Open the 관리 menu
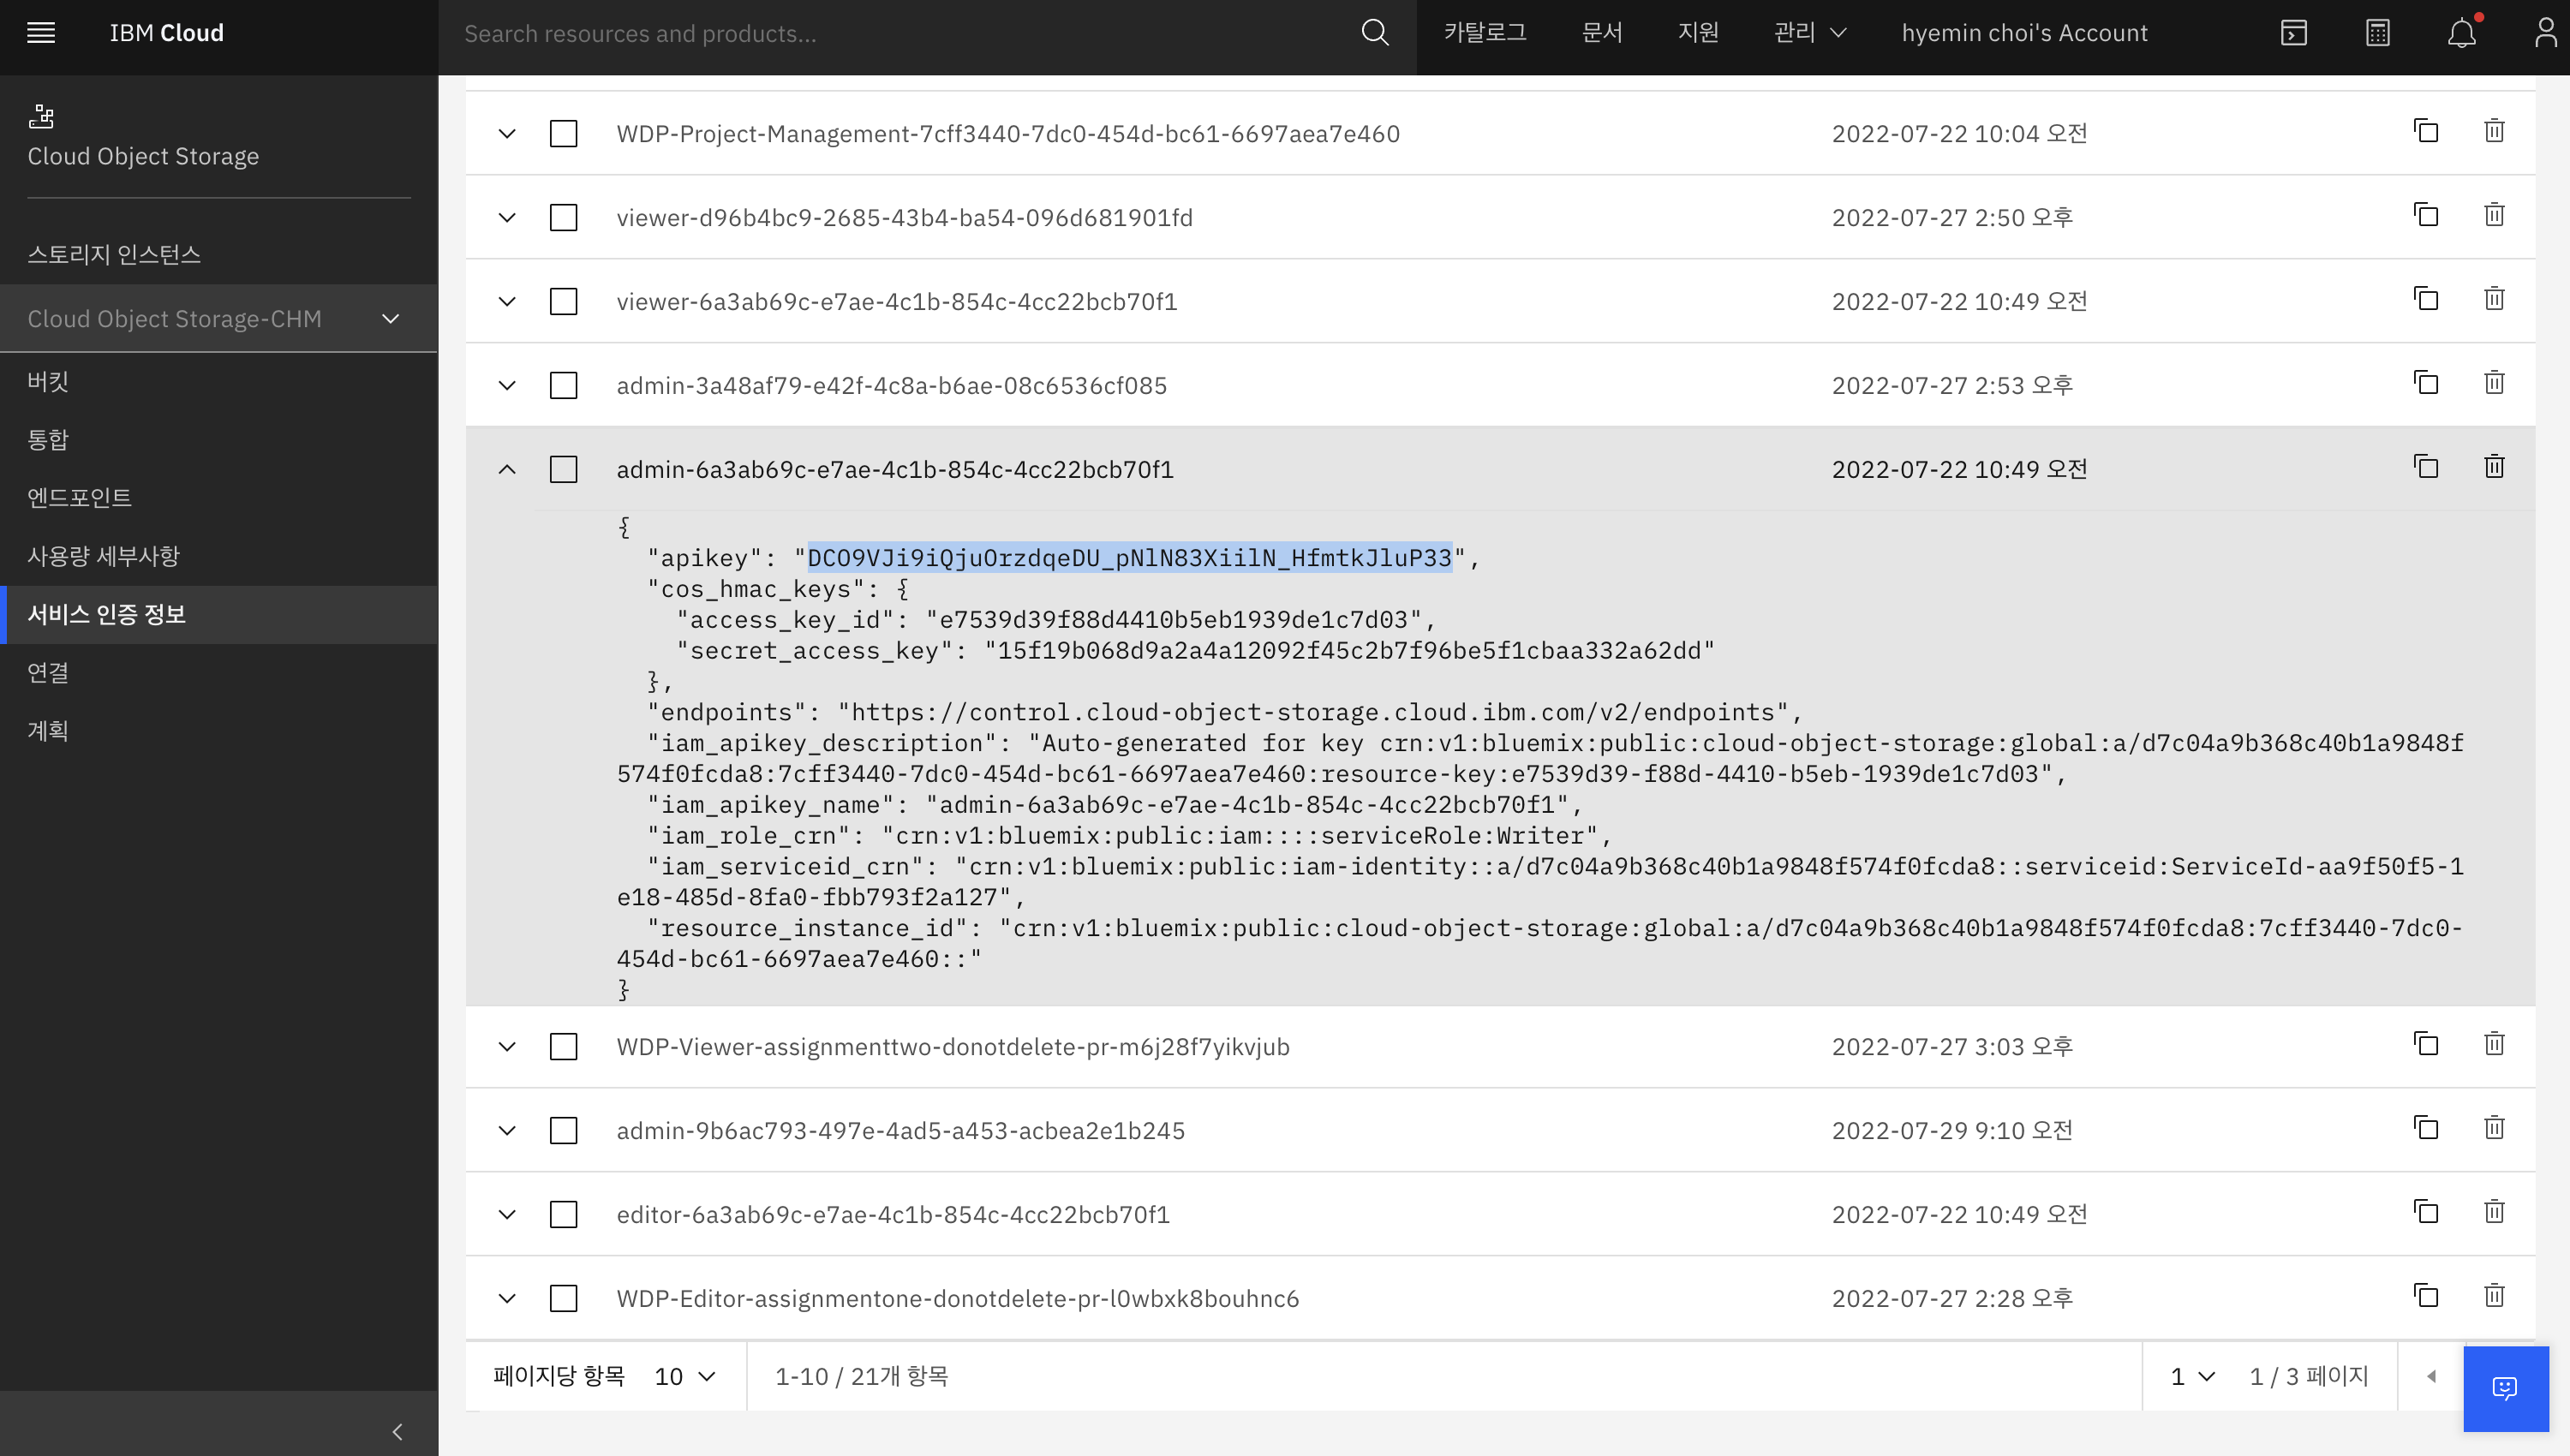The height and width of the screenshot is (1456, 2570). [x=1810, y=33]
